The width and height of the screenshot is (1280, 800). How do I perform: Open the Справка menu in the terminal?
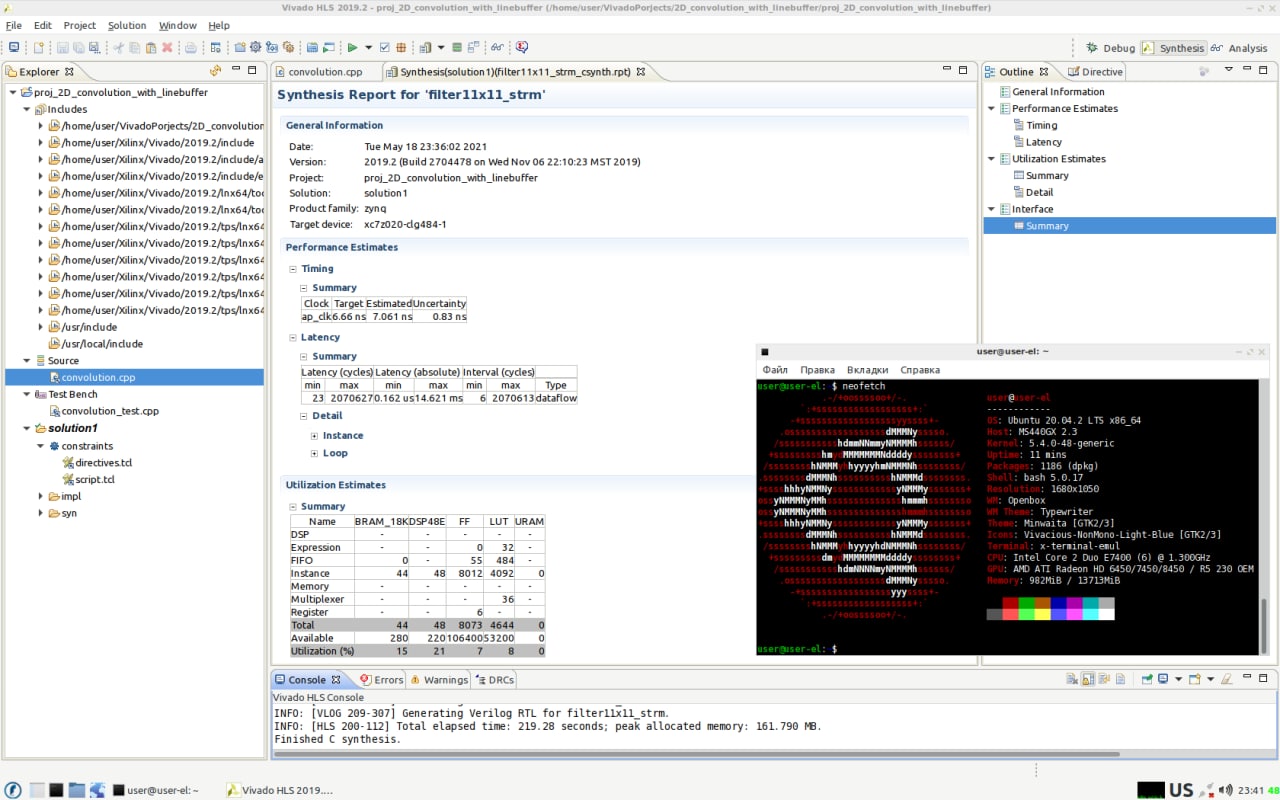pyautogui.click(x=920, y=370)
